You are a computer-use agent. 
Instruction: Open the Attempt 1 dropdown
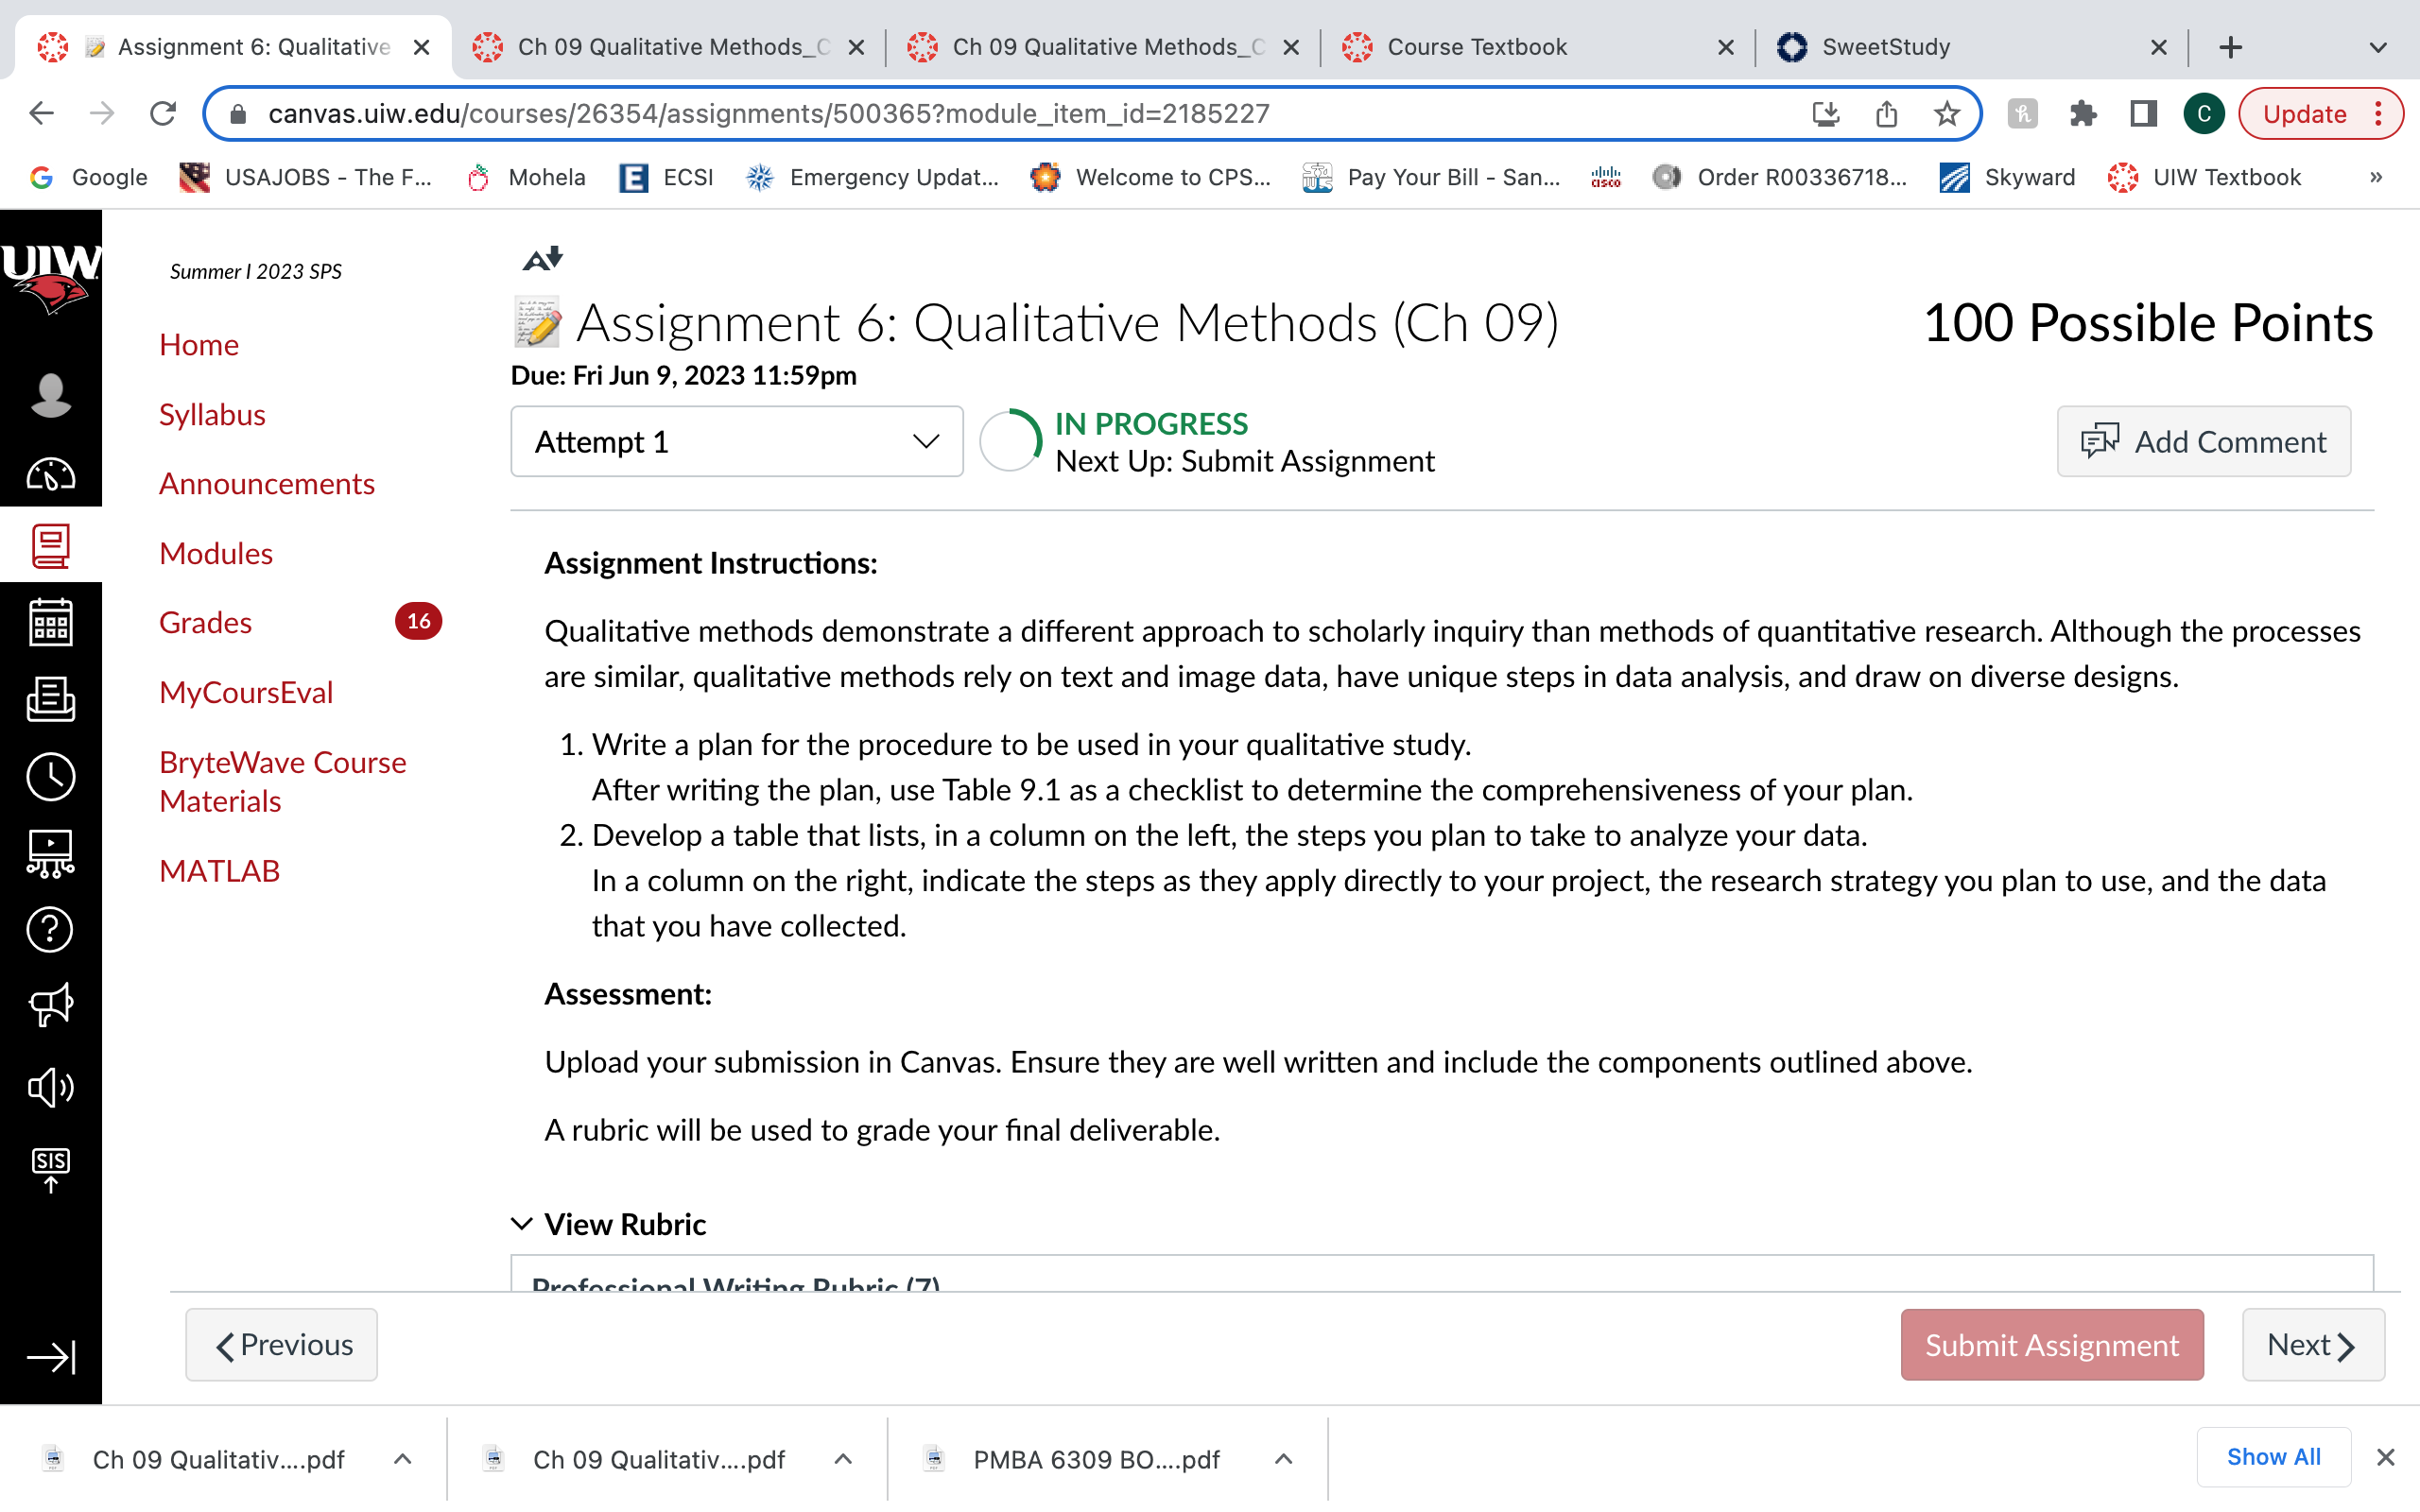click(x=737, y=441)
